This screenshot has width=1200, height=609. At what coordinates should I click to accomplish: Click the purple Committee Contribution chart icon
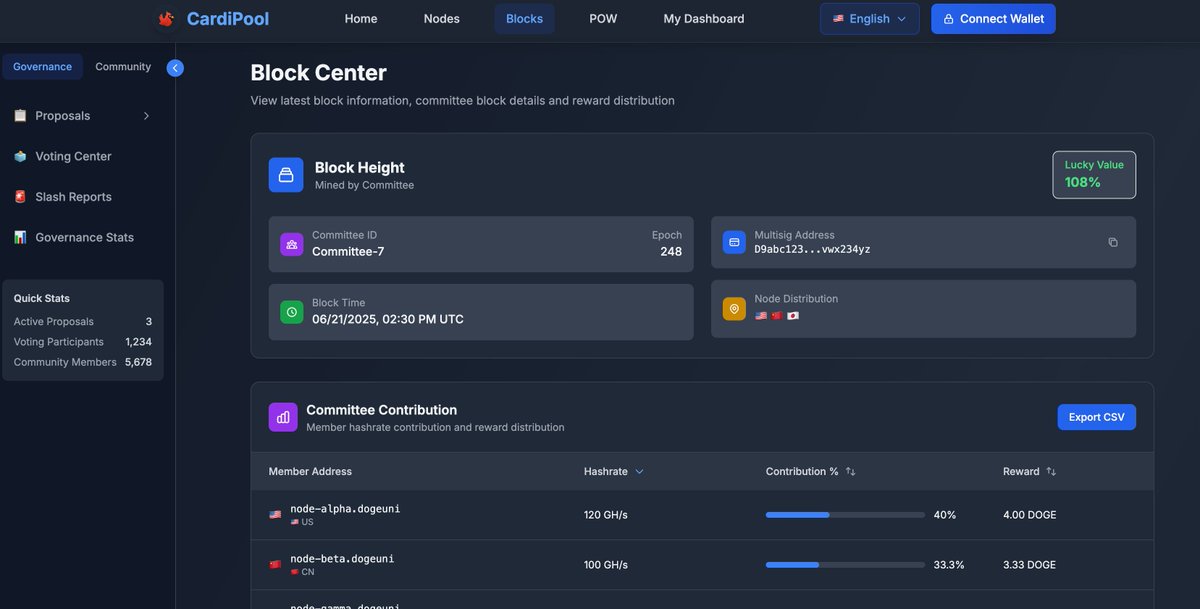[283, 417]
